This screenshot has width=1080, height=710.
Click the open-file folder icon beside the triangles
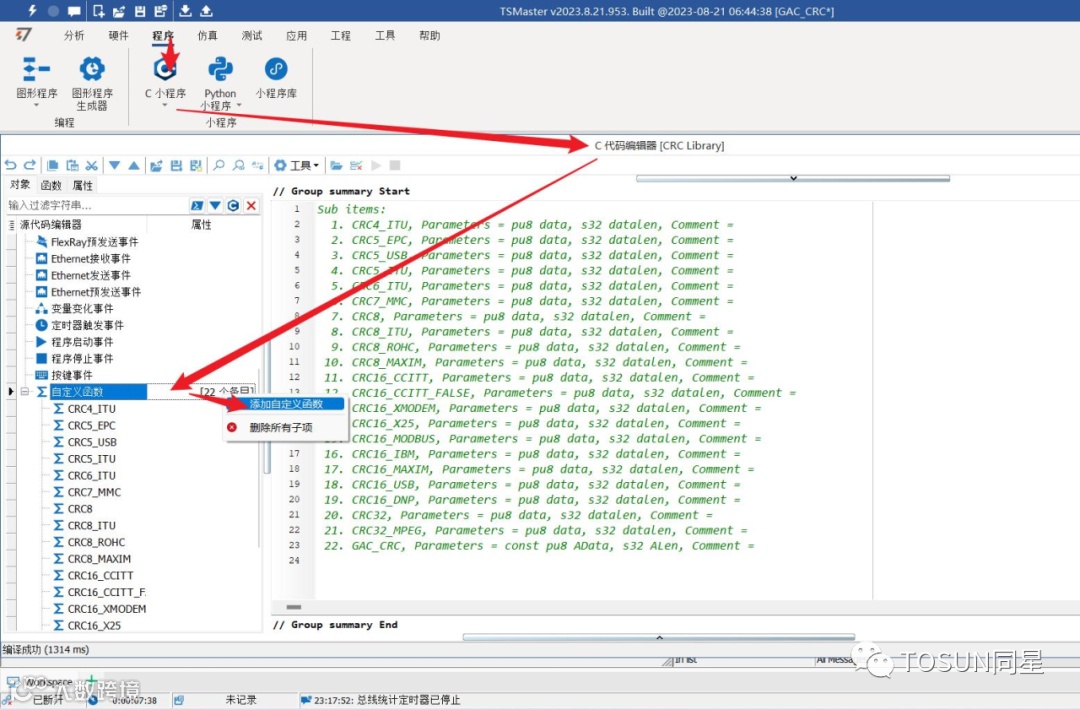(156, 165)
